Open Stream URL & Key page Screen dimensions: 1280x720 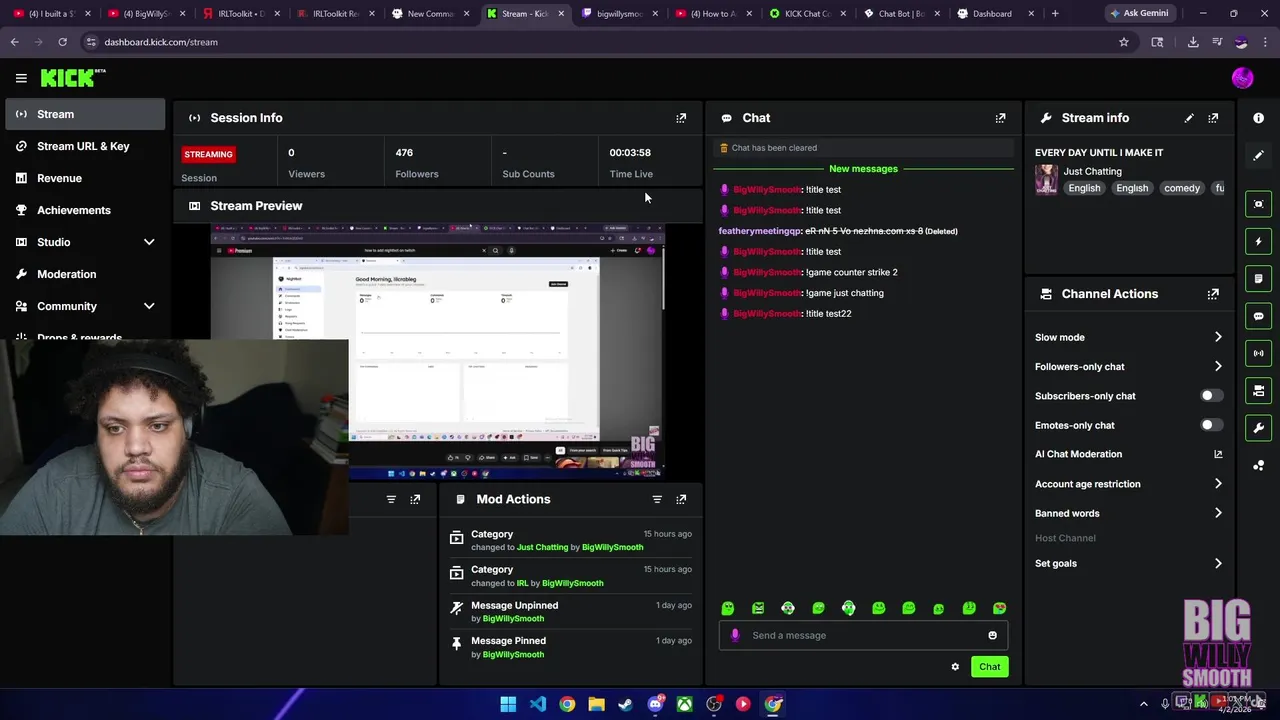tap(85, 146)
